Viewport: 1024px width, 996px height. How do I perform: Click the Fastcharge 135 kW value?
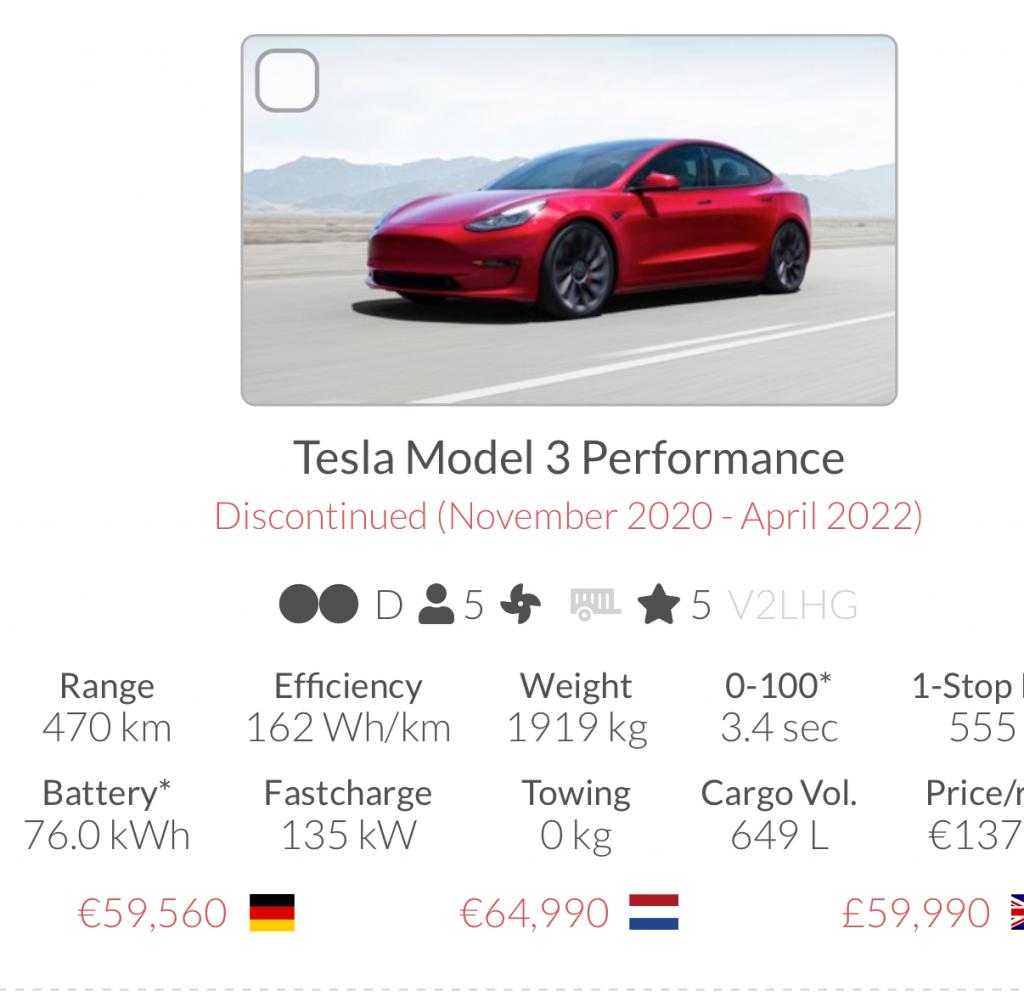(x=348, y=835)
